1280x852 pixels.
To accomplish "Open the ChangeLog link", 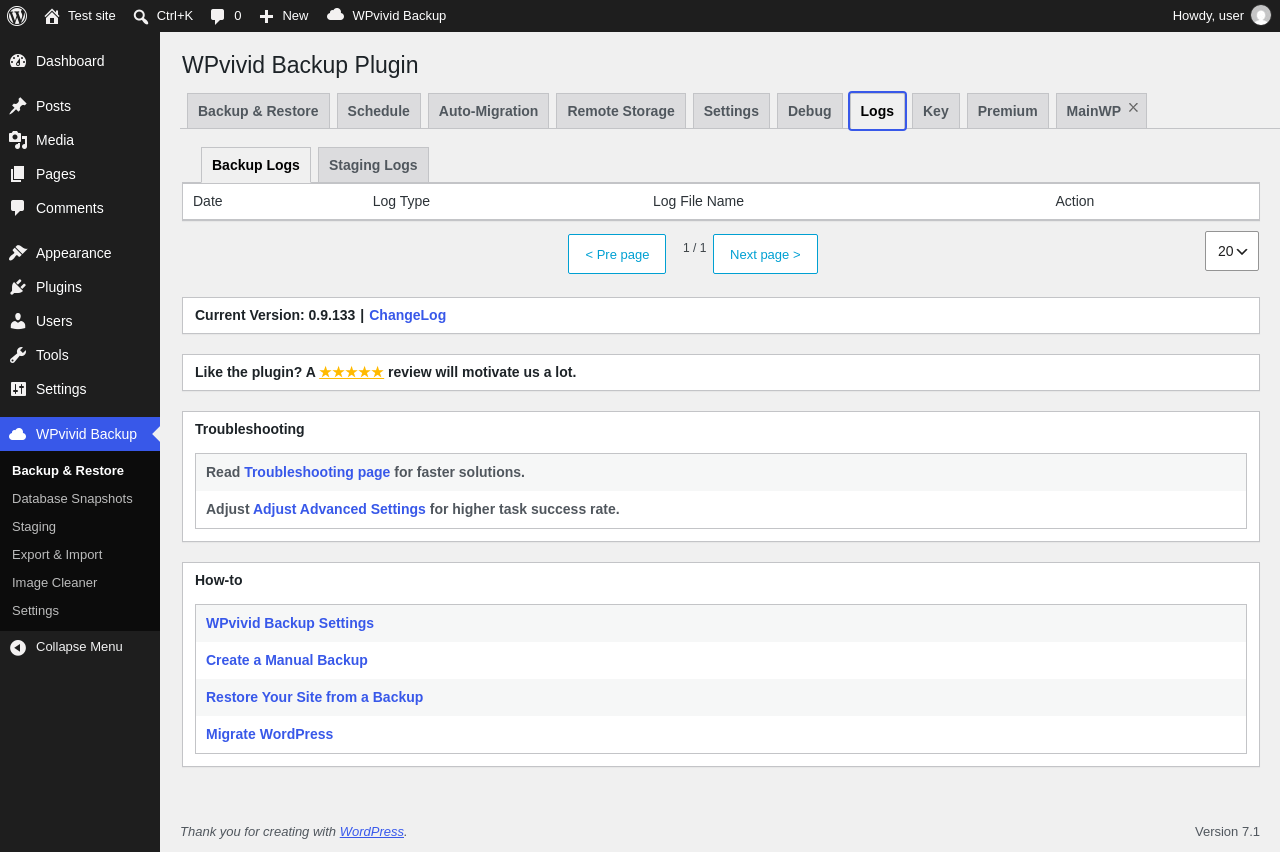I will (x=407, y=315).
